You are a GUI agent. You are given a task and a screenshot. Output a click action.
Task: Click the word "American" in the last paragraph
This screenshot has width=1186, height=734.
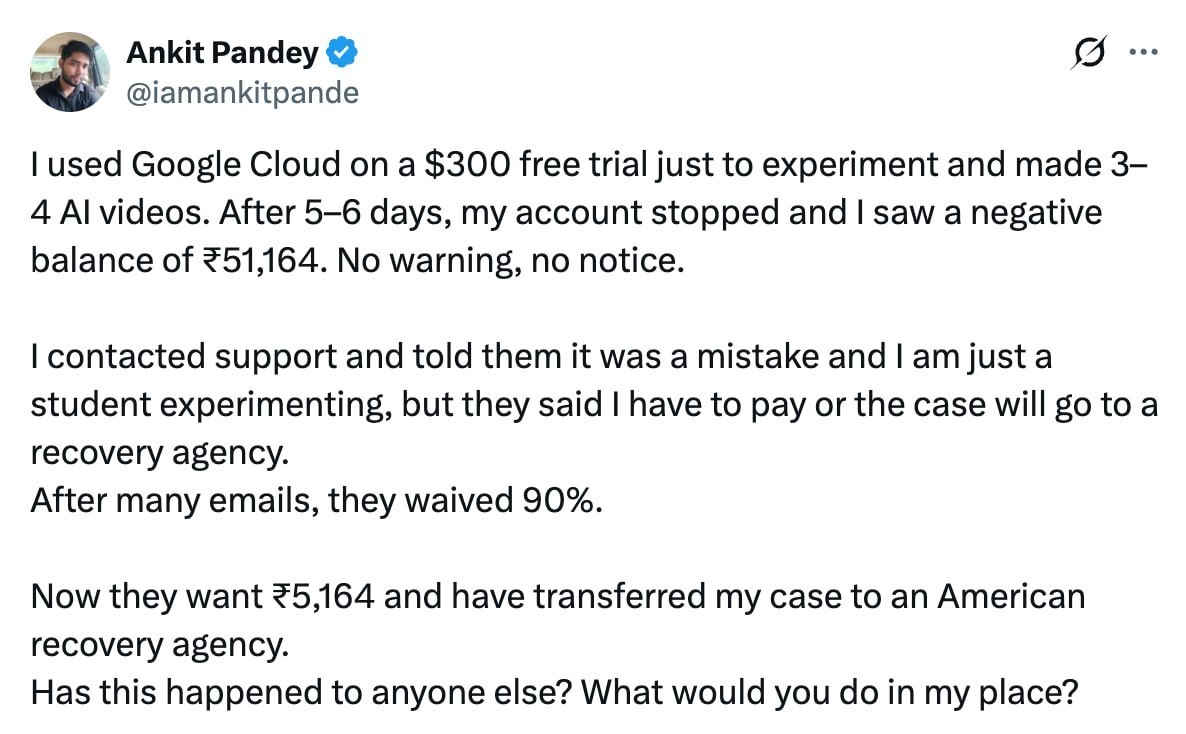coord(1011,596)
